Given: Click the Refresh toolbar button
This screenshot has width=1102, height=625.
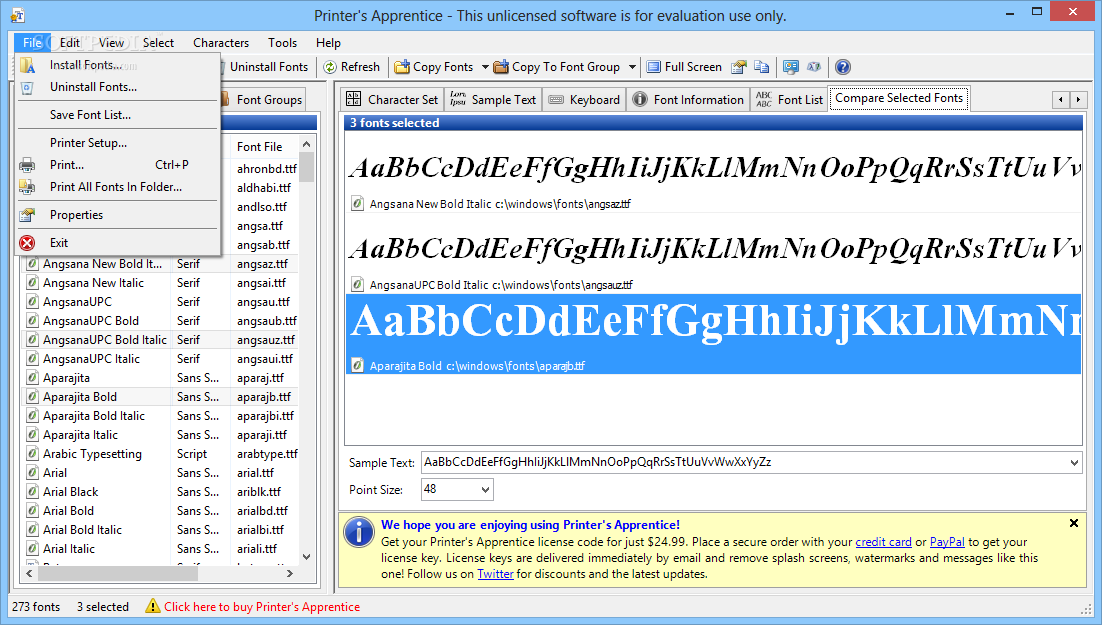Looking at the screenshot, I should [351, 67].
